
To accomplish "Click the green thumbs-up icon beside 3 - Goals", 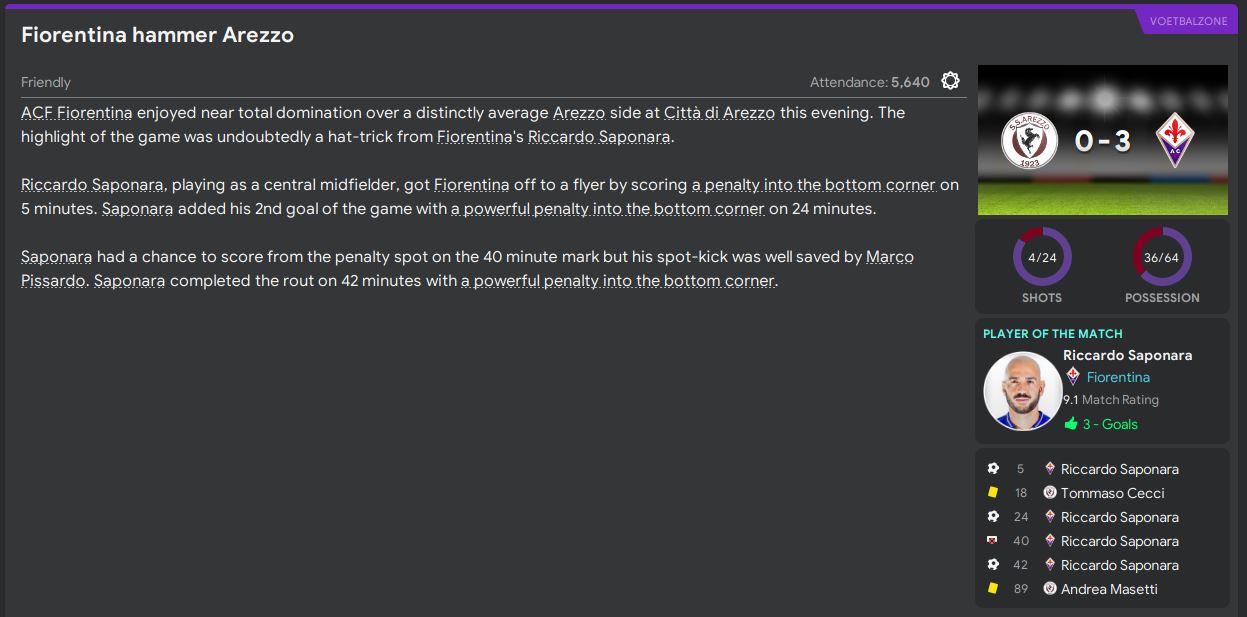I will 1071,424.
